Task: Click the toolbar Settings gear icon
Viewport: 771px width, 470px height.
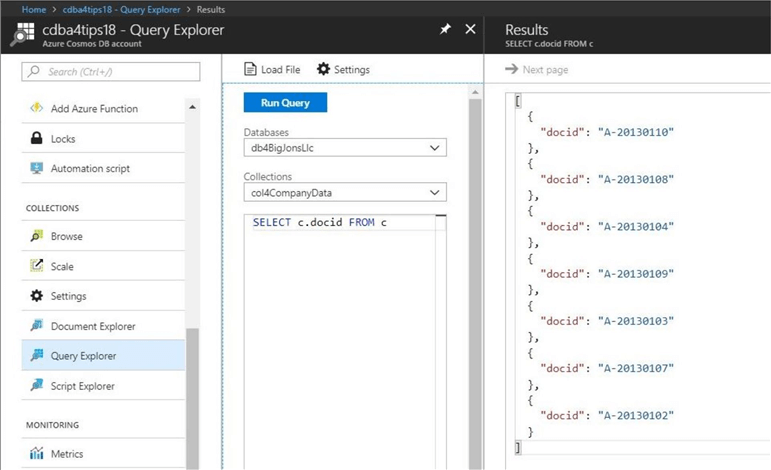Action: click(323, 69)
